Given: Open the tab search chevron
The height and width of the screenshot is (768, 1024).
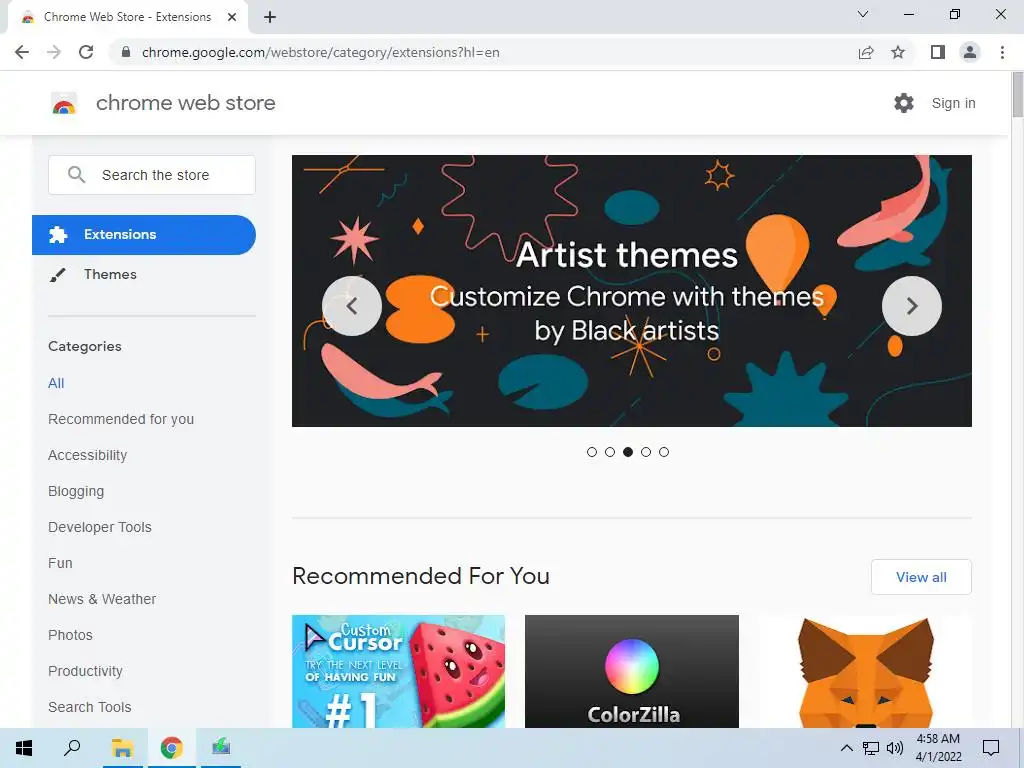Looking at the screenshot, I should [863, 14].
